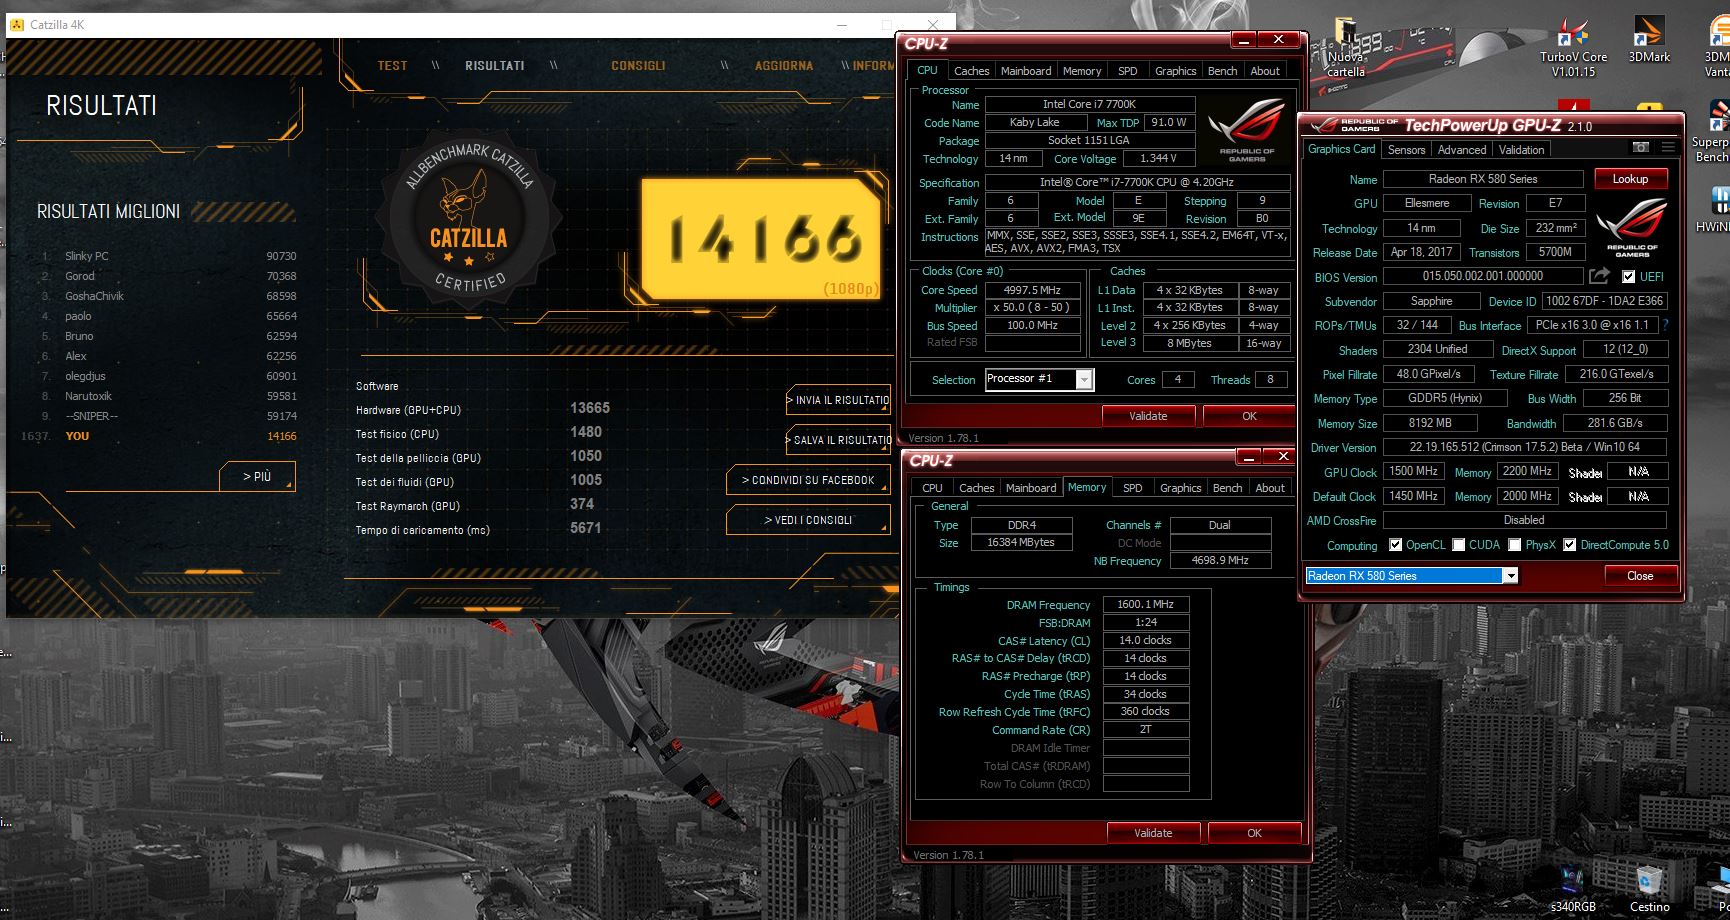
Task: Open the Bench tab in upper CPU-Z
Action: (x=1222, y=71)
